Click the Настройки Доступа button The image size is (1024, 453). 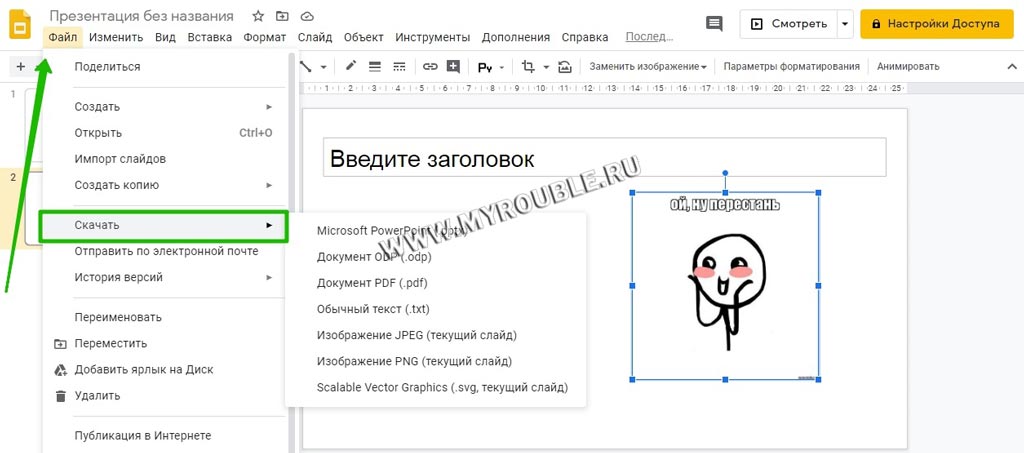929,23
